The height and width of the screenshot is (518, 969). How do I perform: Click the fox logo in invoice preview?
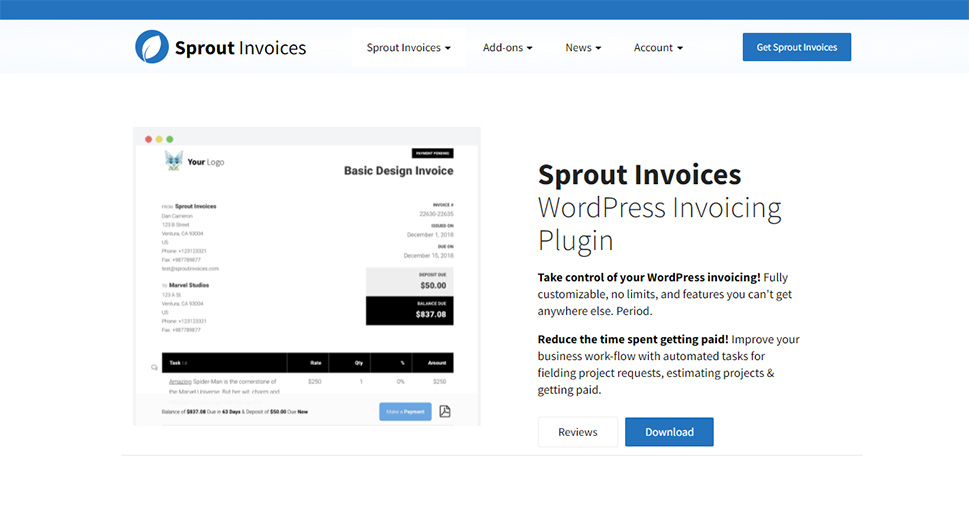174,161
